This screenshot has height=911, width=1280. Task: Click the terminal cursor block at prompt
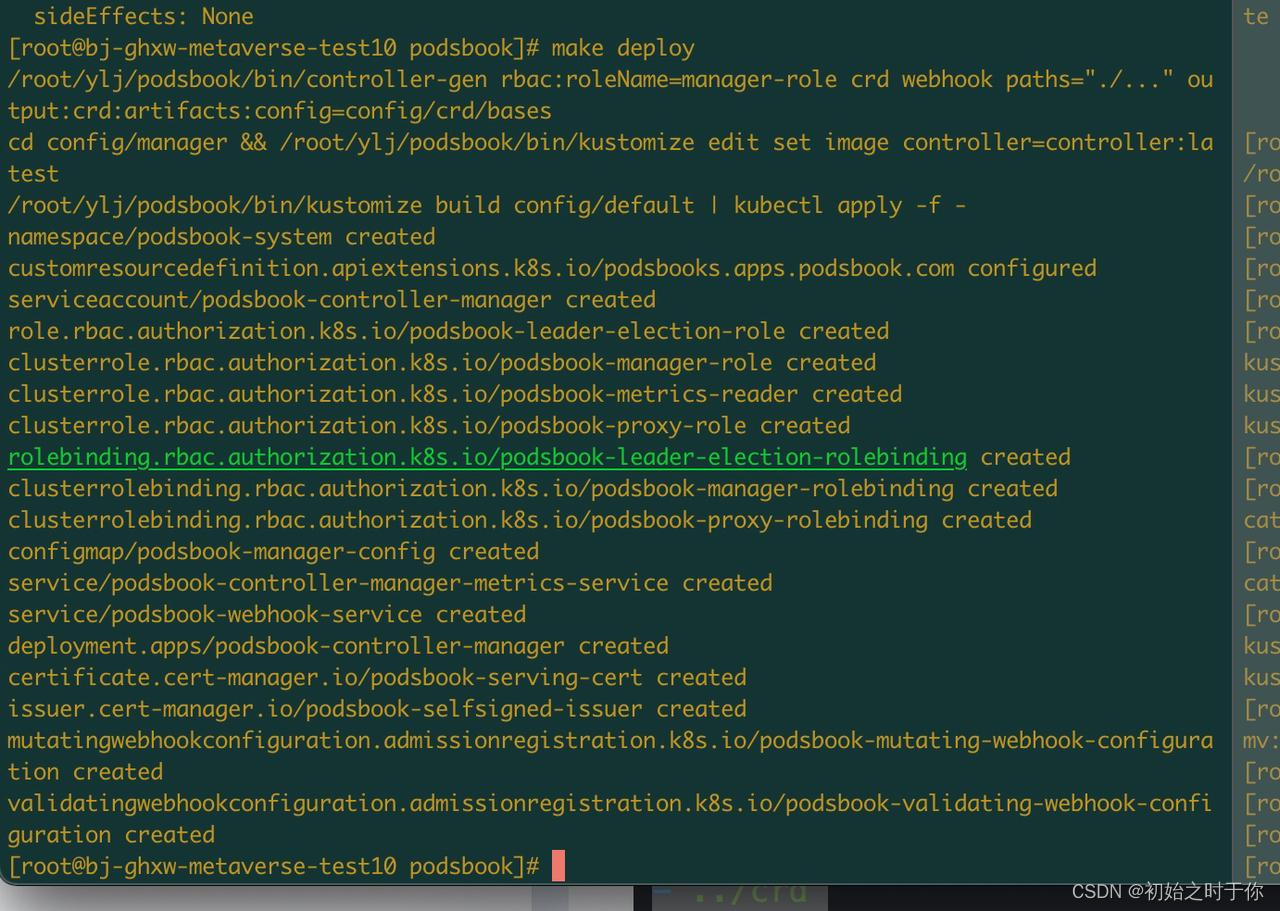[558, 866]
